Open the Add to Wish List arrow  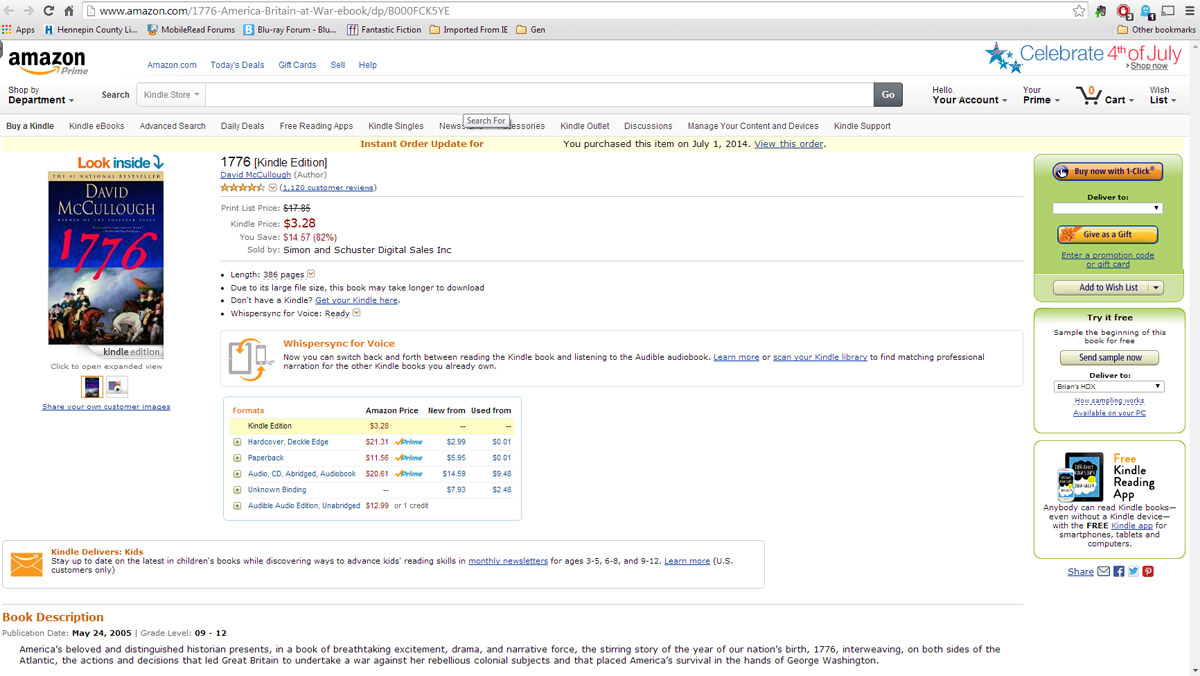pos(1156,288)
